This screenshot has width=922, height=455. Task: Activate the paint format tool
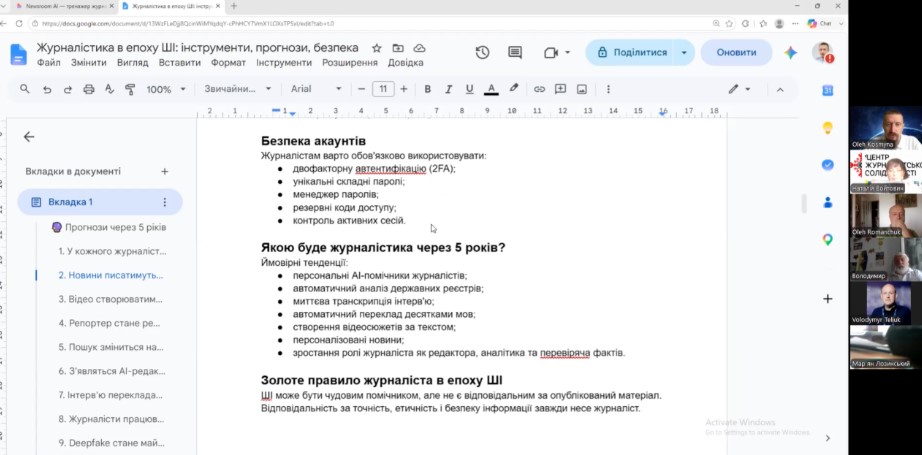[130, 89]
